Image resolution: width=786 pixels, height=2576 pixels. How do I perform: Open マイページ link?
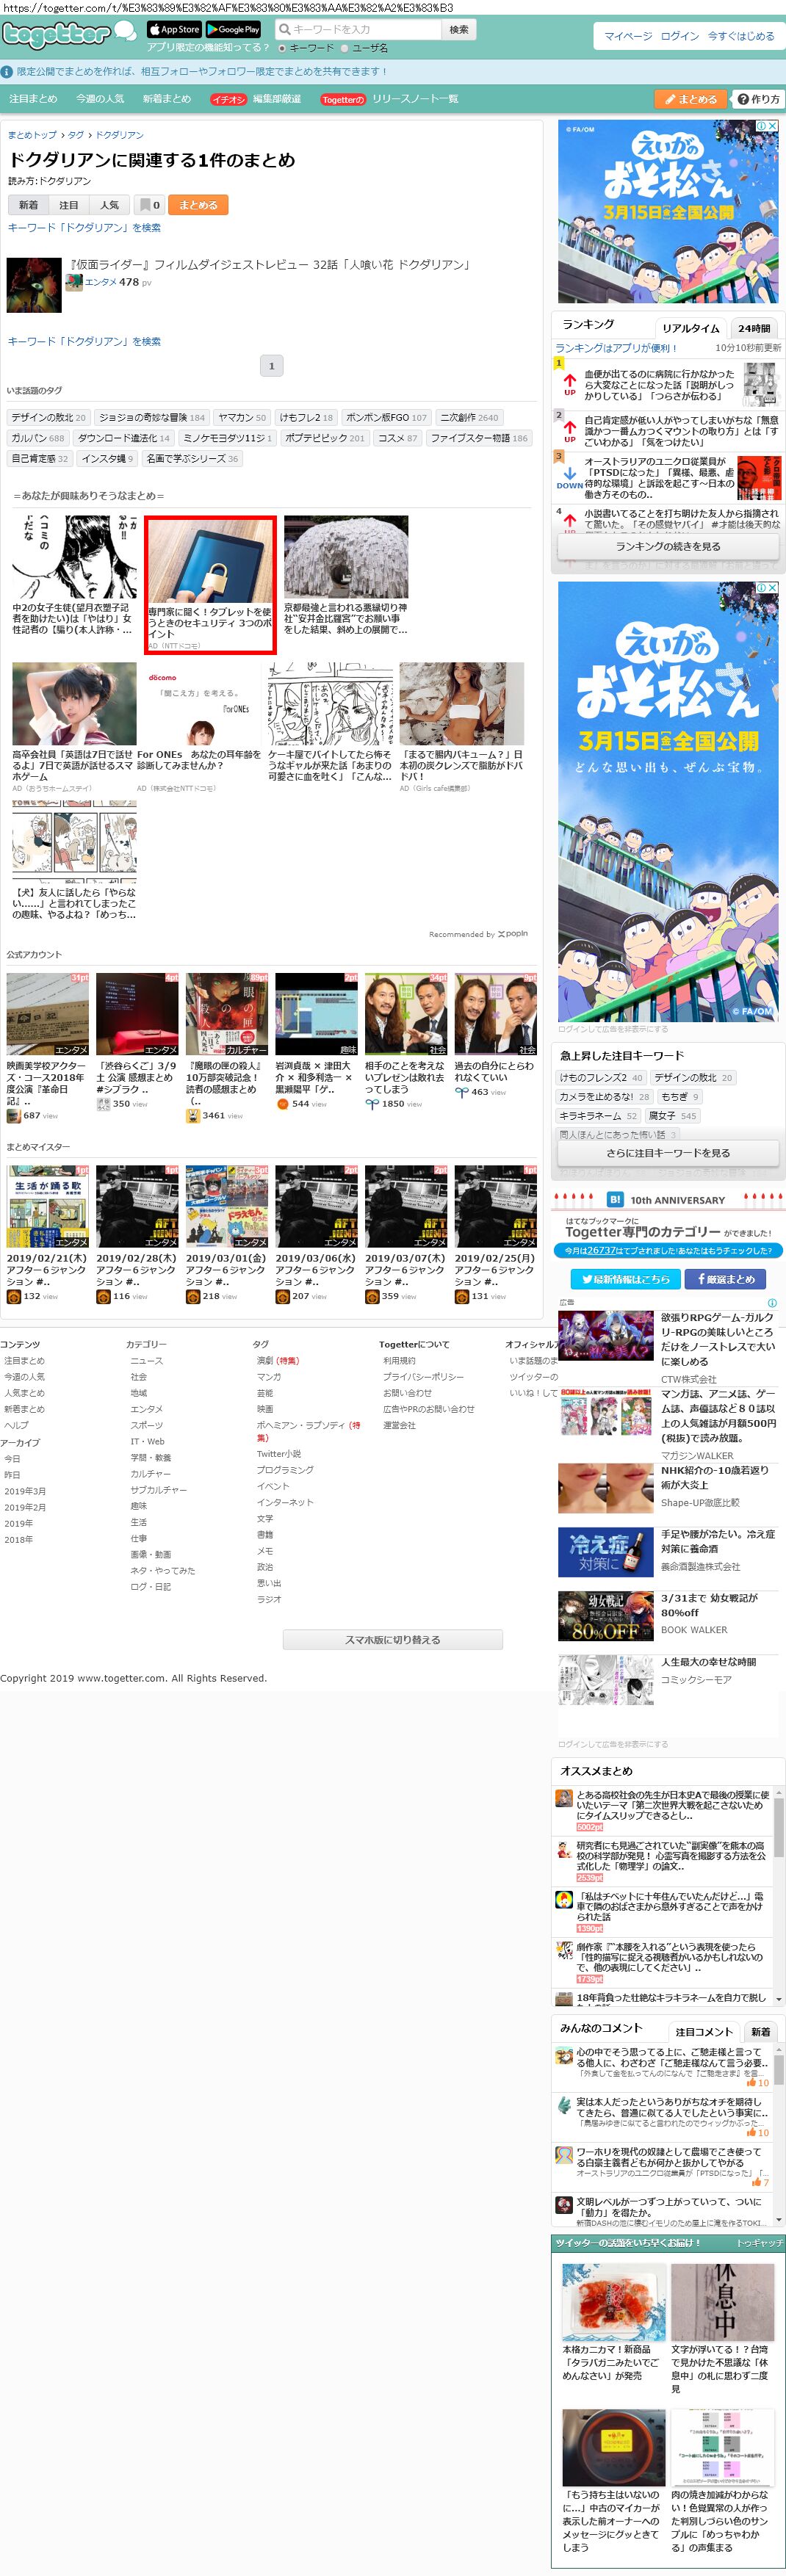[x=628, y=36]
